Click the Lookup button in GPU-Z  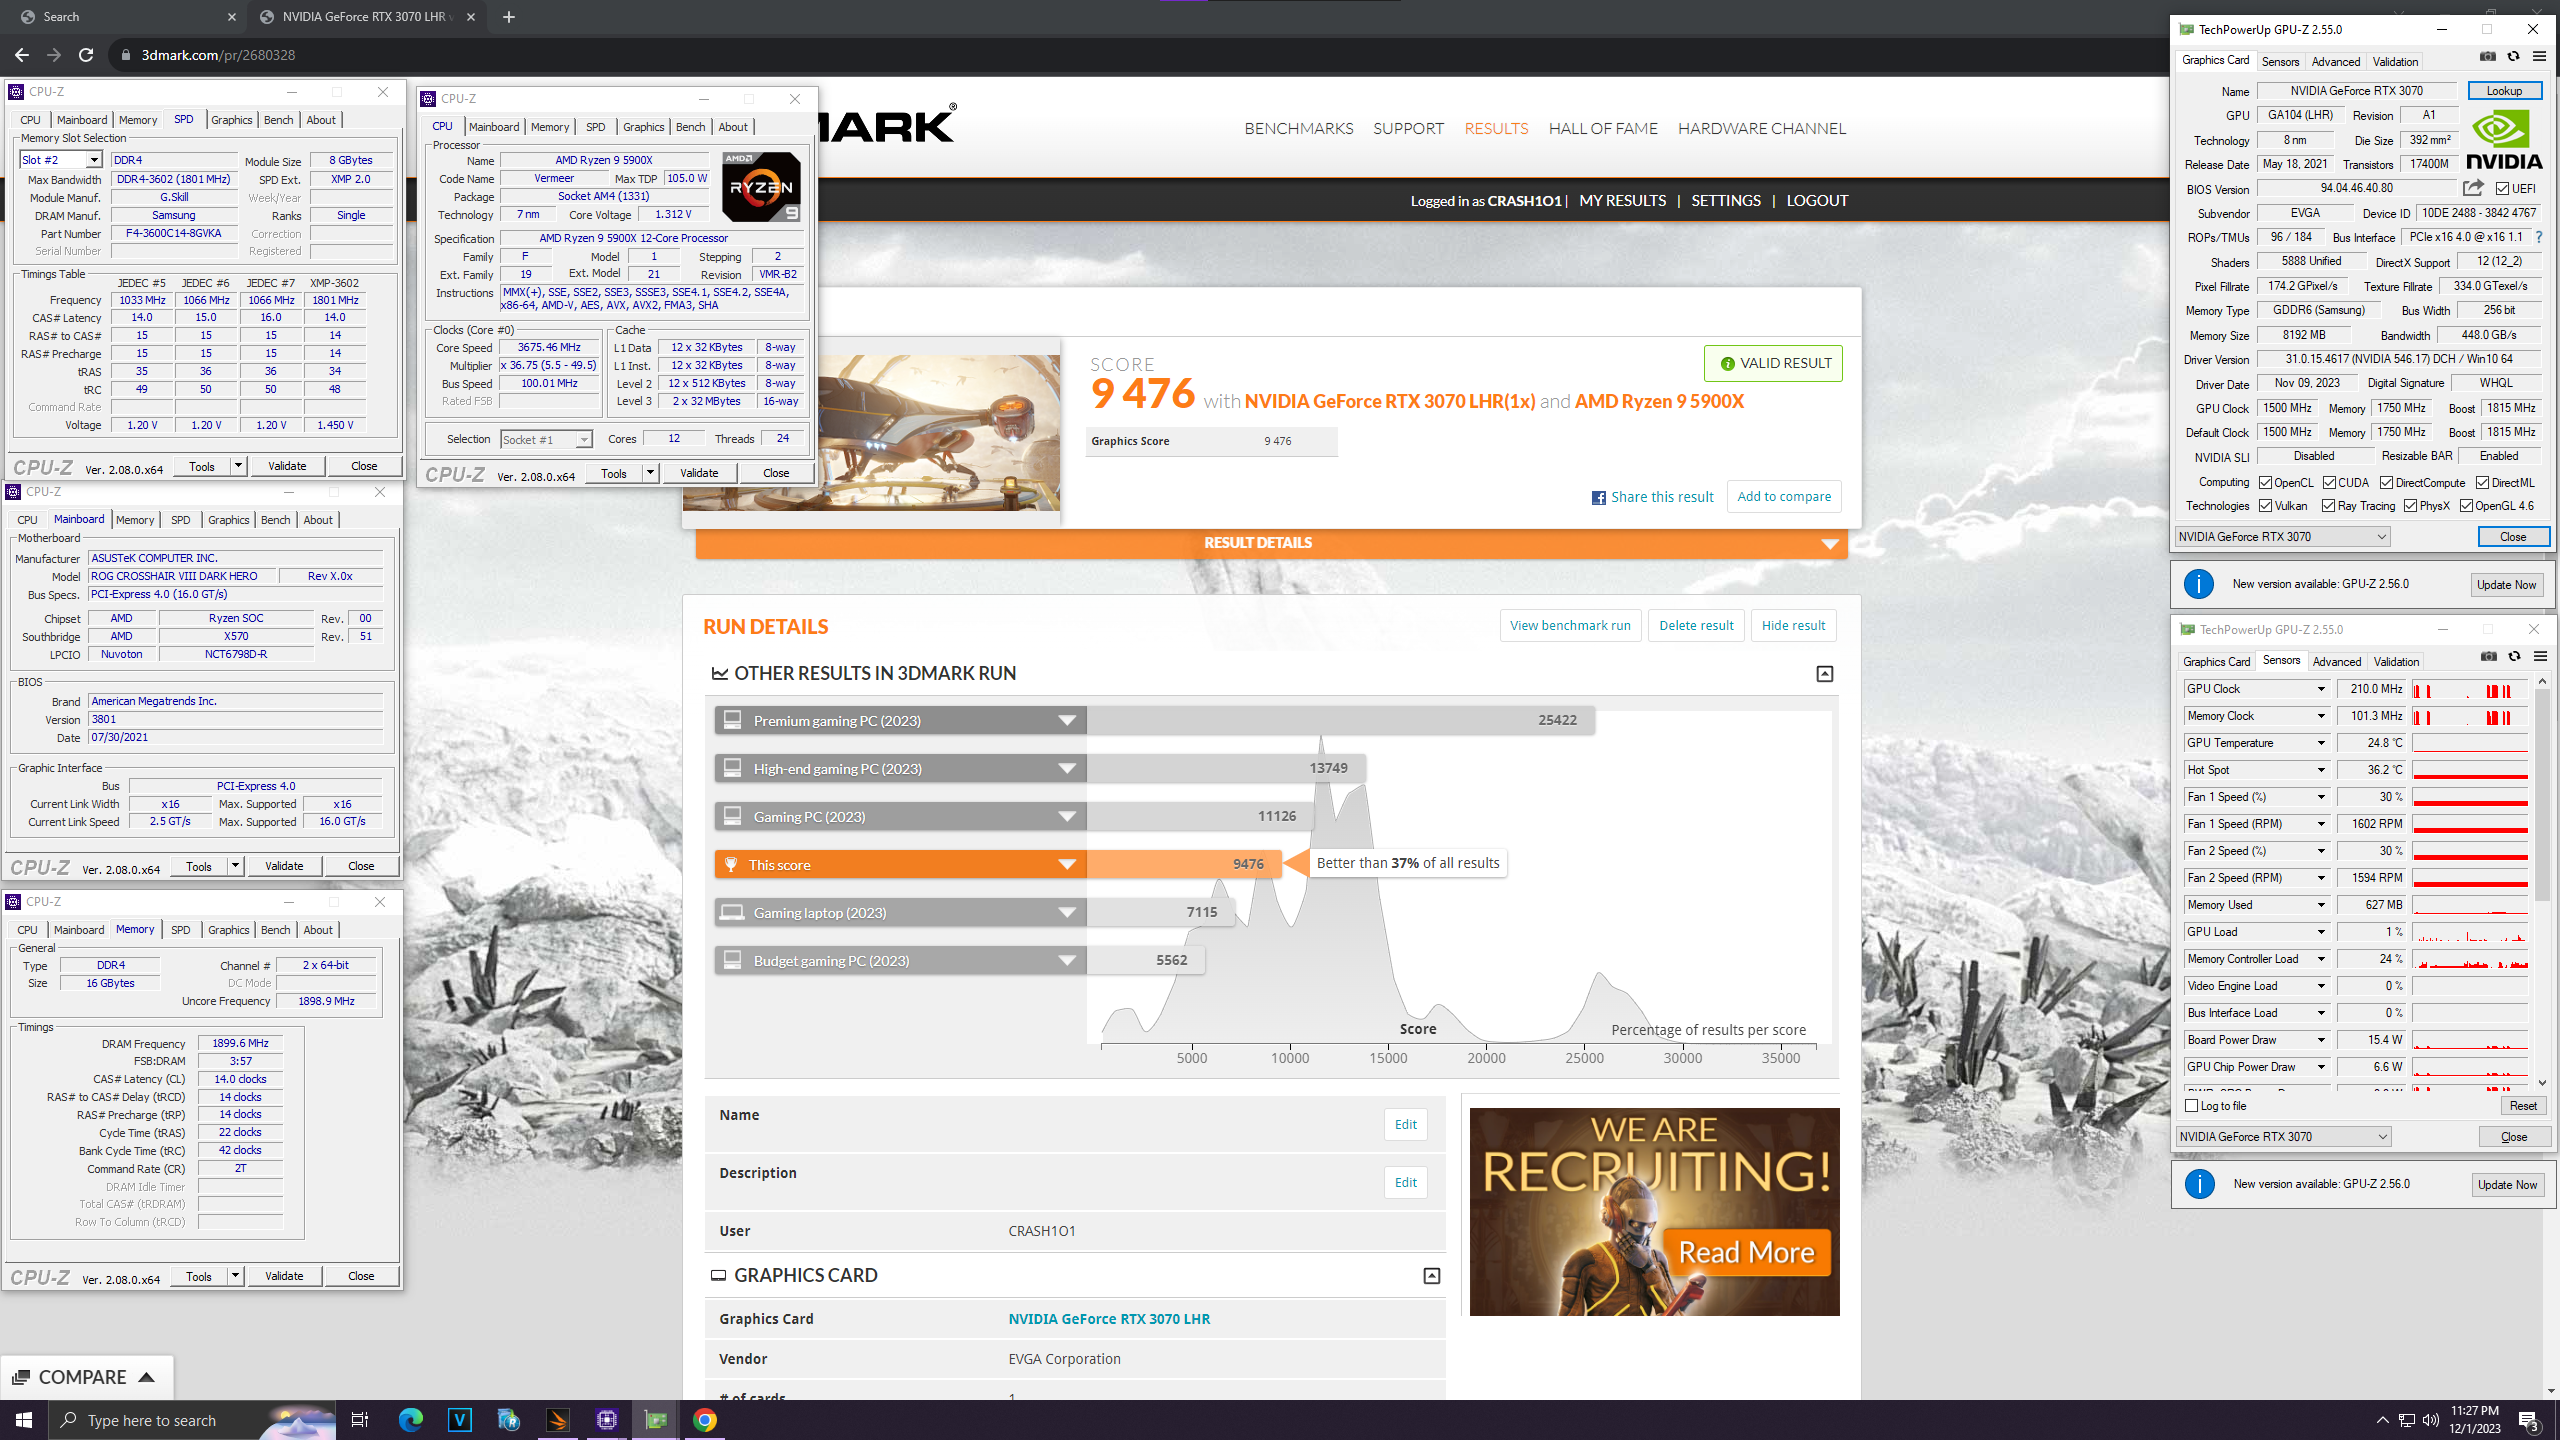click(2504, 91)
